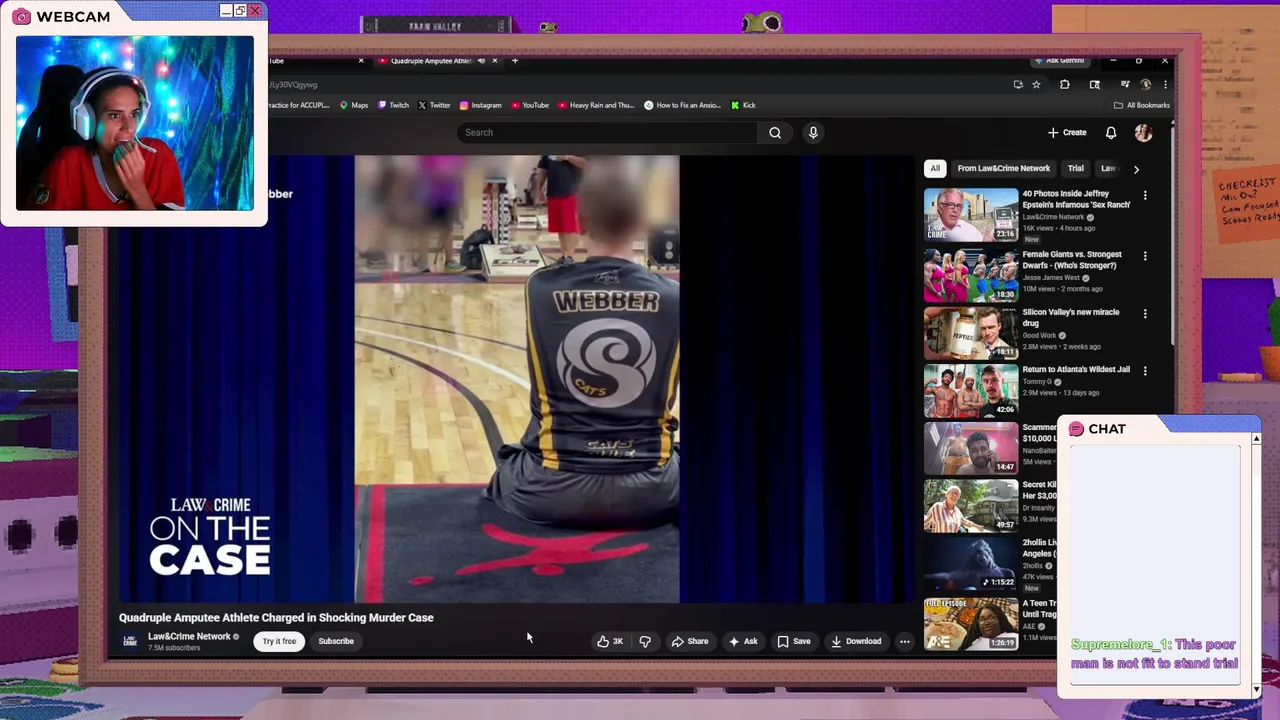This screenshot has width=1280, height=720.
Task: Click the install/cast icon left of the star
Action: [x=1018, y=85]
